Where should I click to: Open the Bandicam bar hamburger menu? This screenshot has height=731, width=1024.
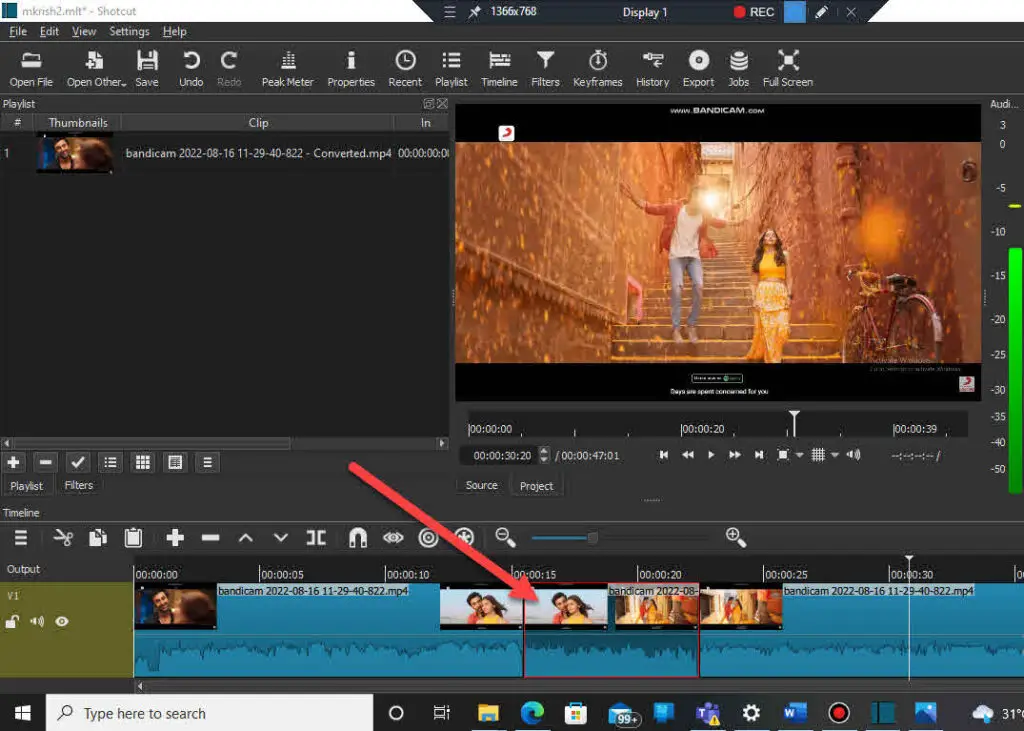pos(450,12)
